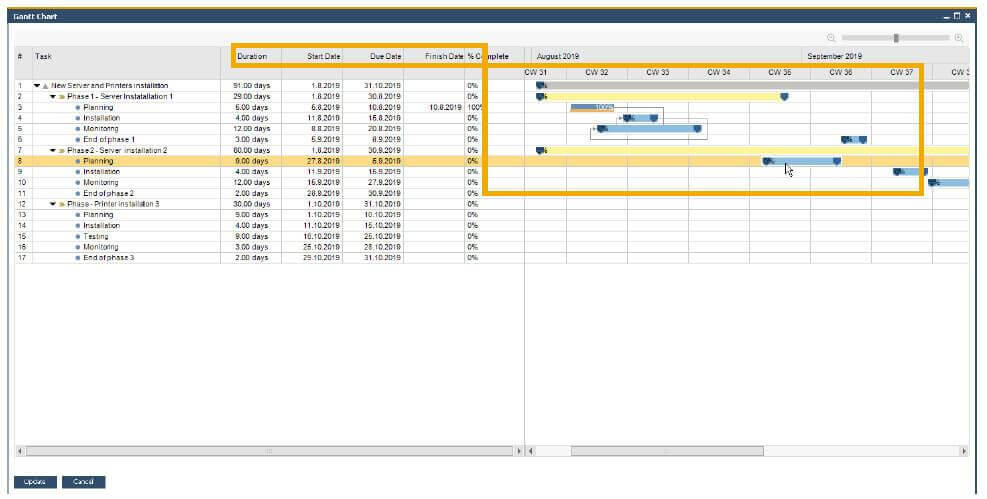Collapse Phase 1 - Server Installation 1
This screenshot has width=987, height=499.
[53, 97]
